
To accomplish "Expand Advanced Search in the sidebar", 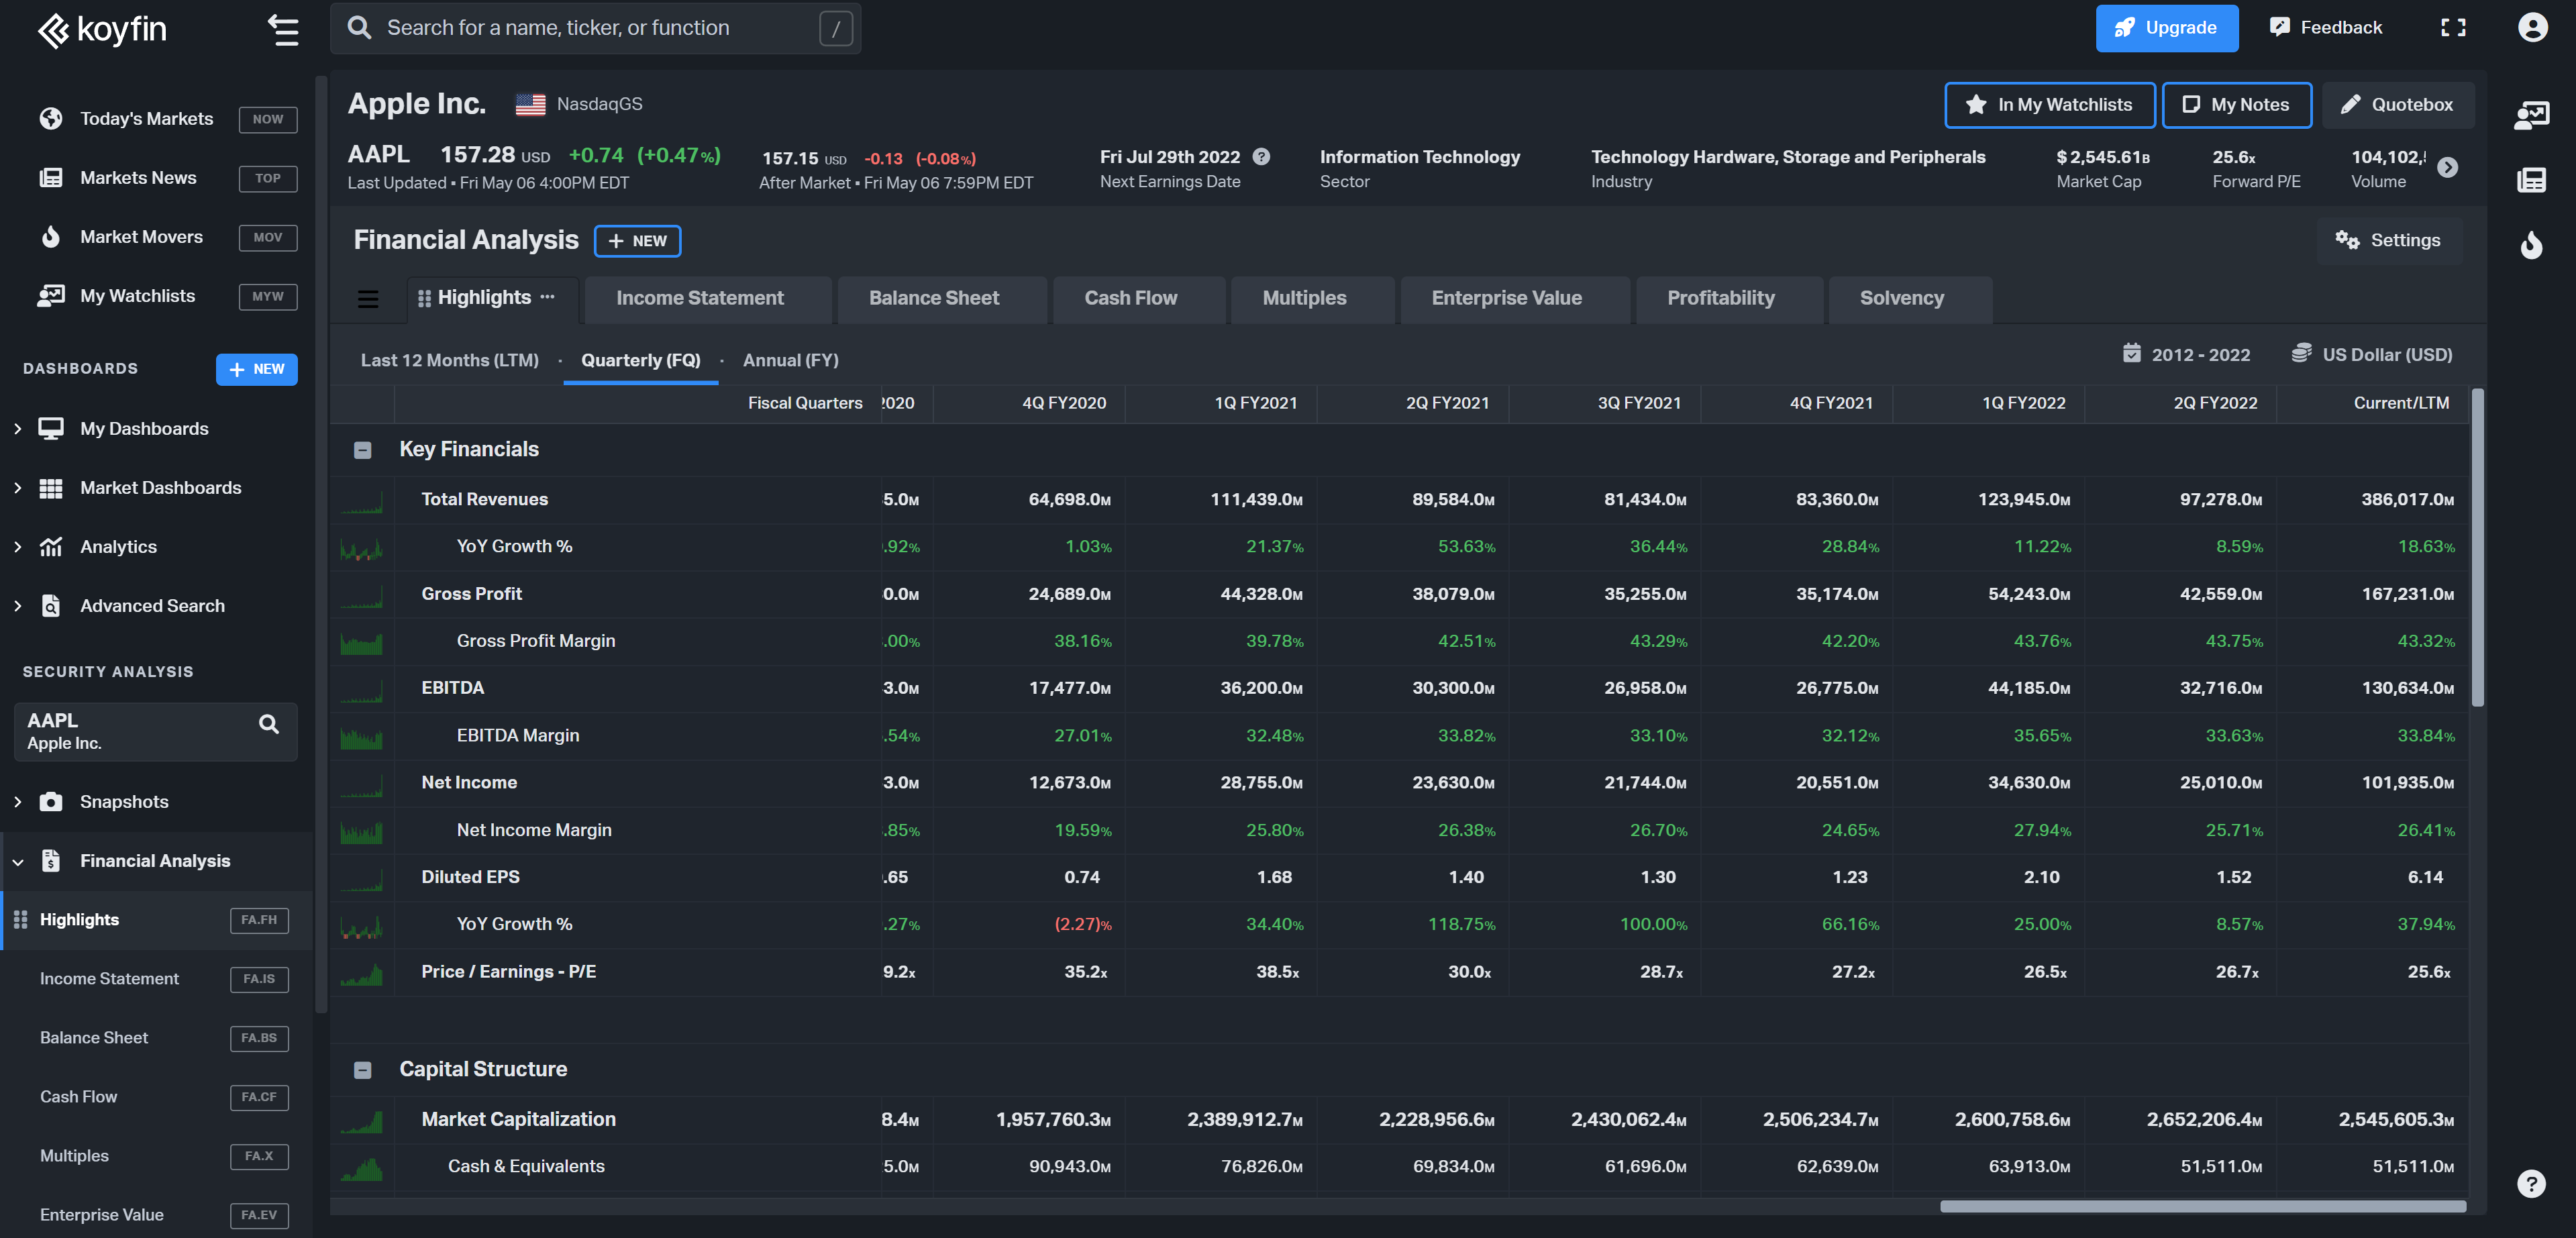I will pyautogui.click(x=18, y=605).
